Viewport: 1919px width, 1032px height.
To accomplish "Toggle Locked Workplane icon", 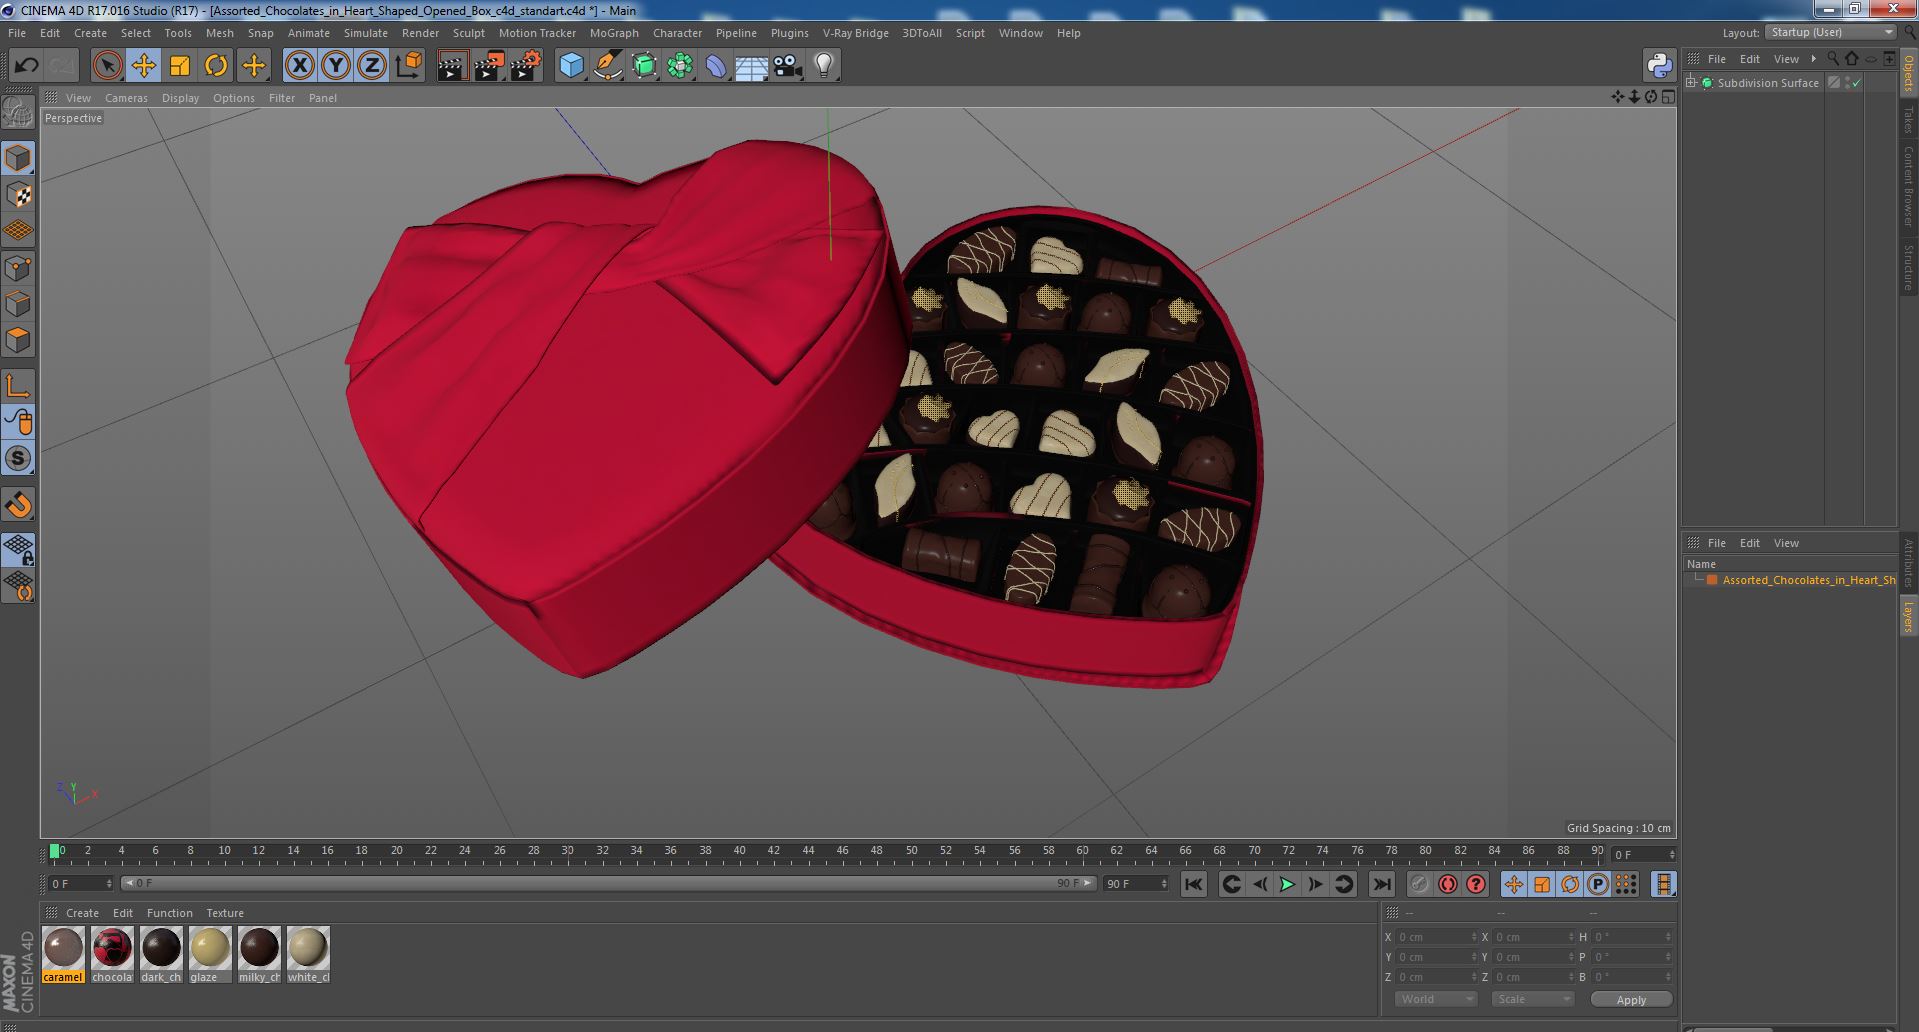I will (x=18, y=549).
